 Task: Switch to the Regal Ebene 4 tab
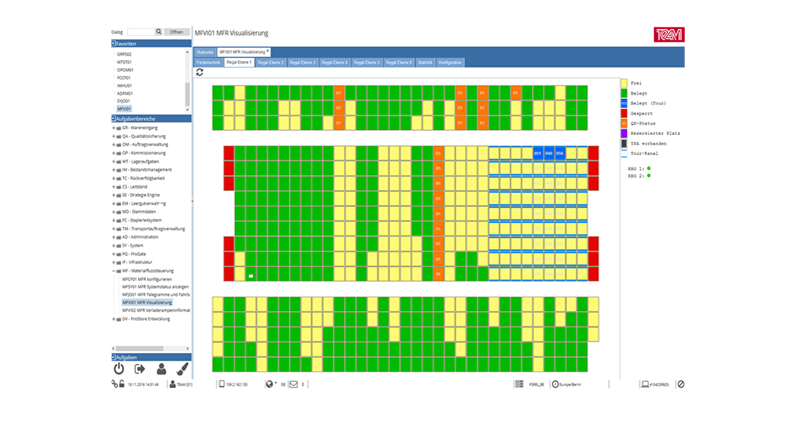tap(335, 62)
